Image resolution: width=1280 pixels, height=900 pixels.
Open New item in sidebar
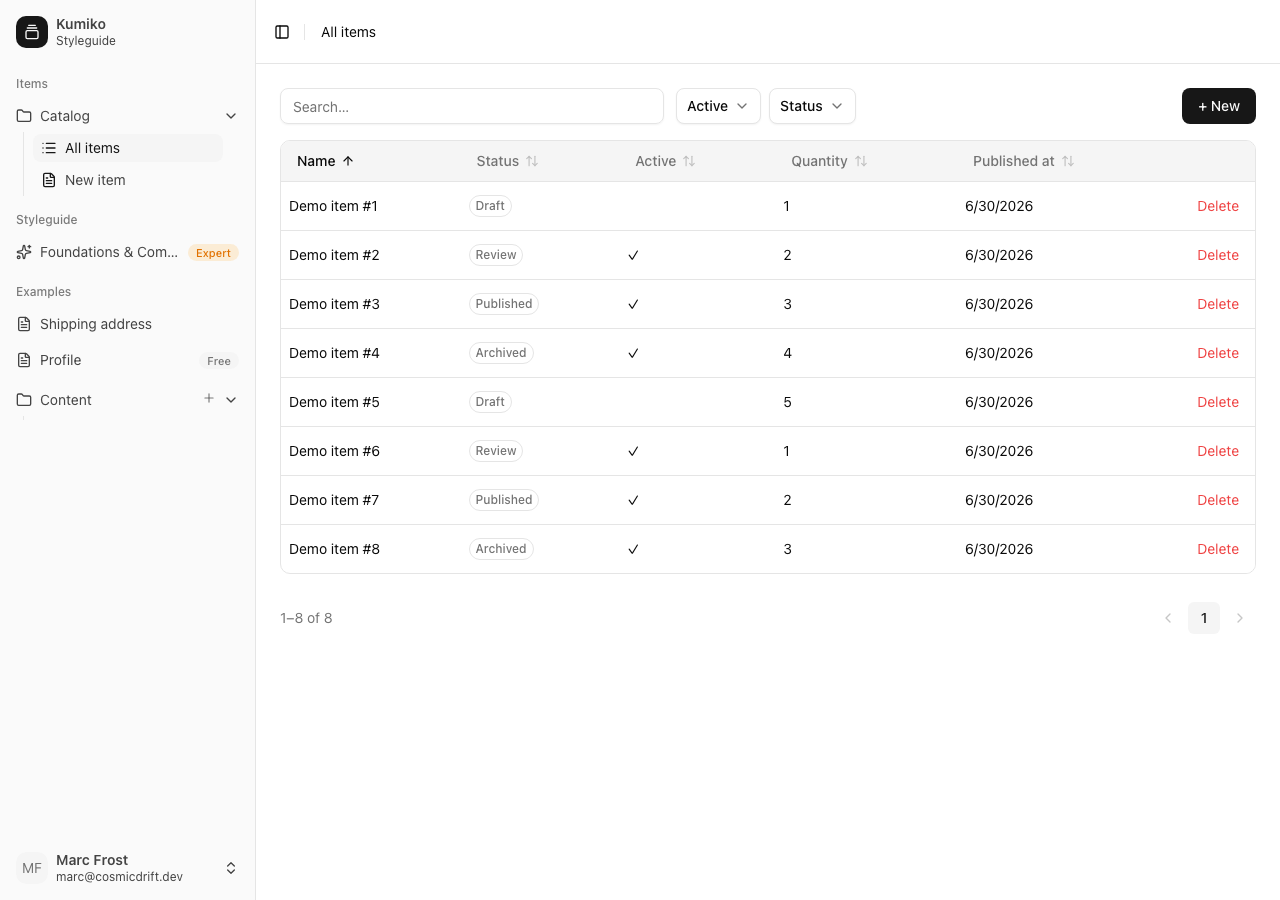pyautogui.click(x=128, y=180)
